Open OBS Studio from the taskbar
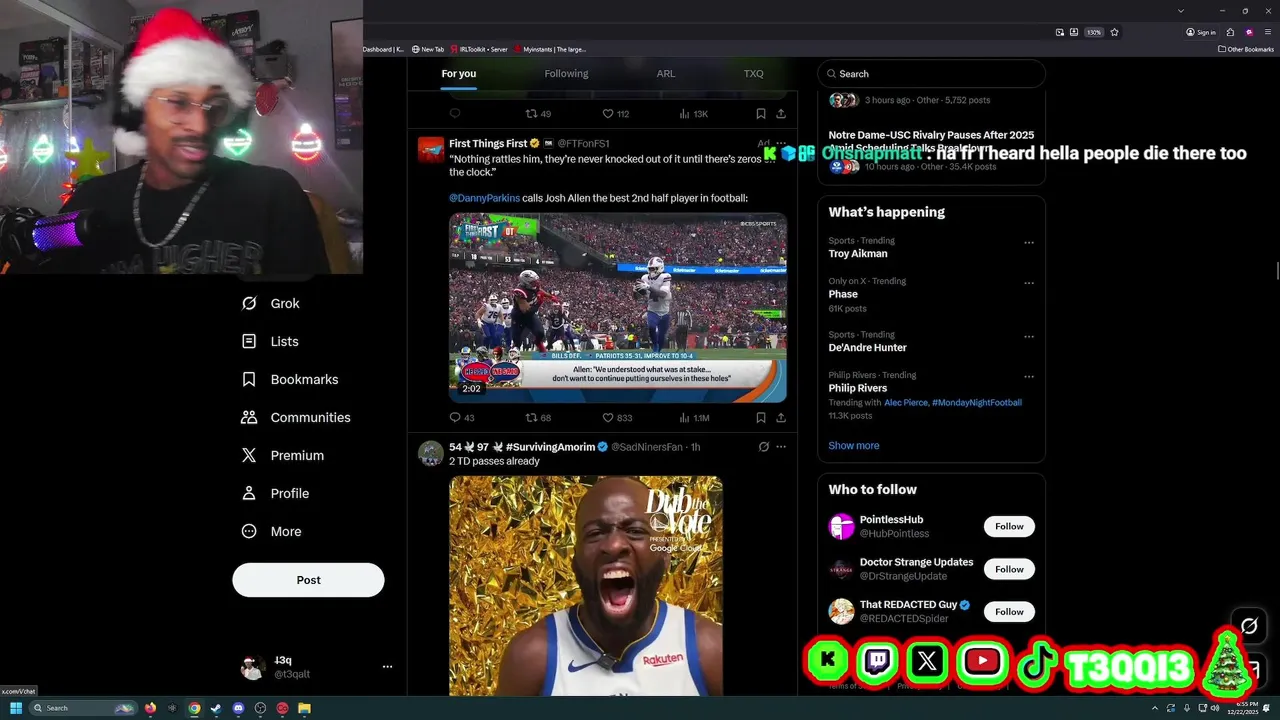Viewport: 1280px width, 720px height. point(260,708)
